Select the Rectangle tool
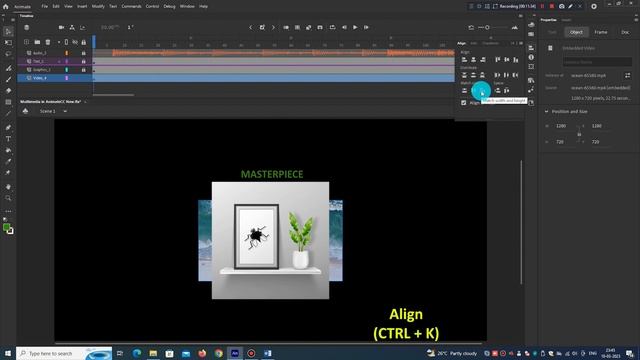Image resolution: width=640 pixels, height=360 pixels. coord(8,102)
